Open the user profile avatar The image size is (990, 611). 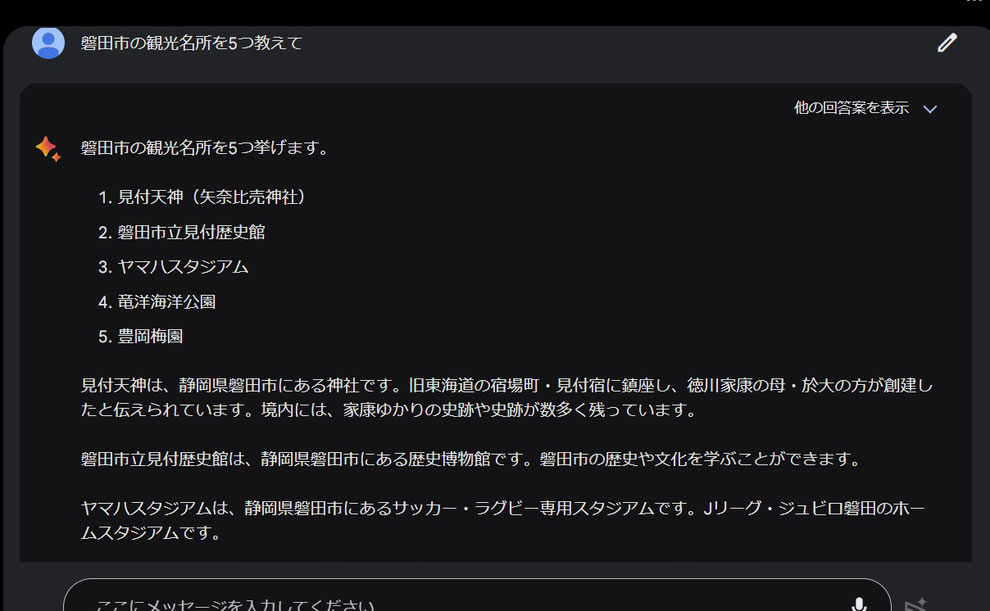point(48,43)
